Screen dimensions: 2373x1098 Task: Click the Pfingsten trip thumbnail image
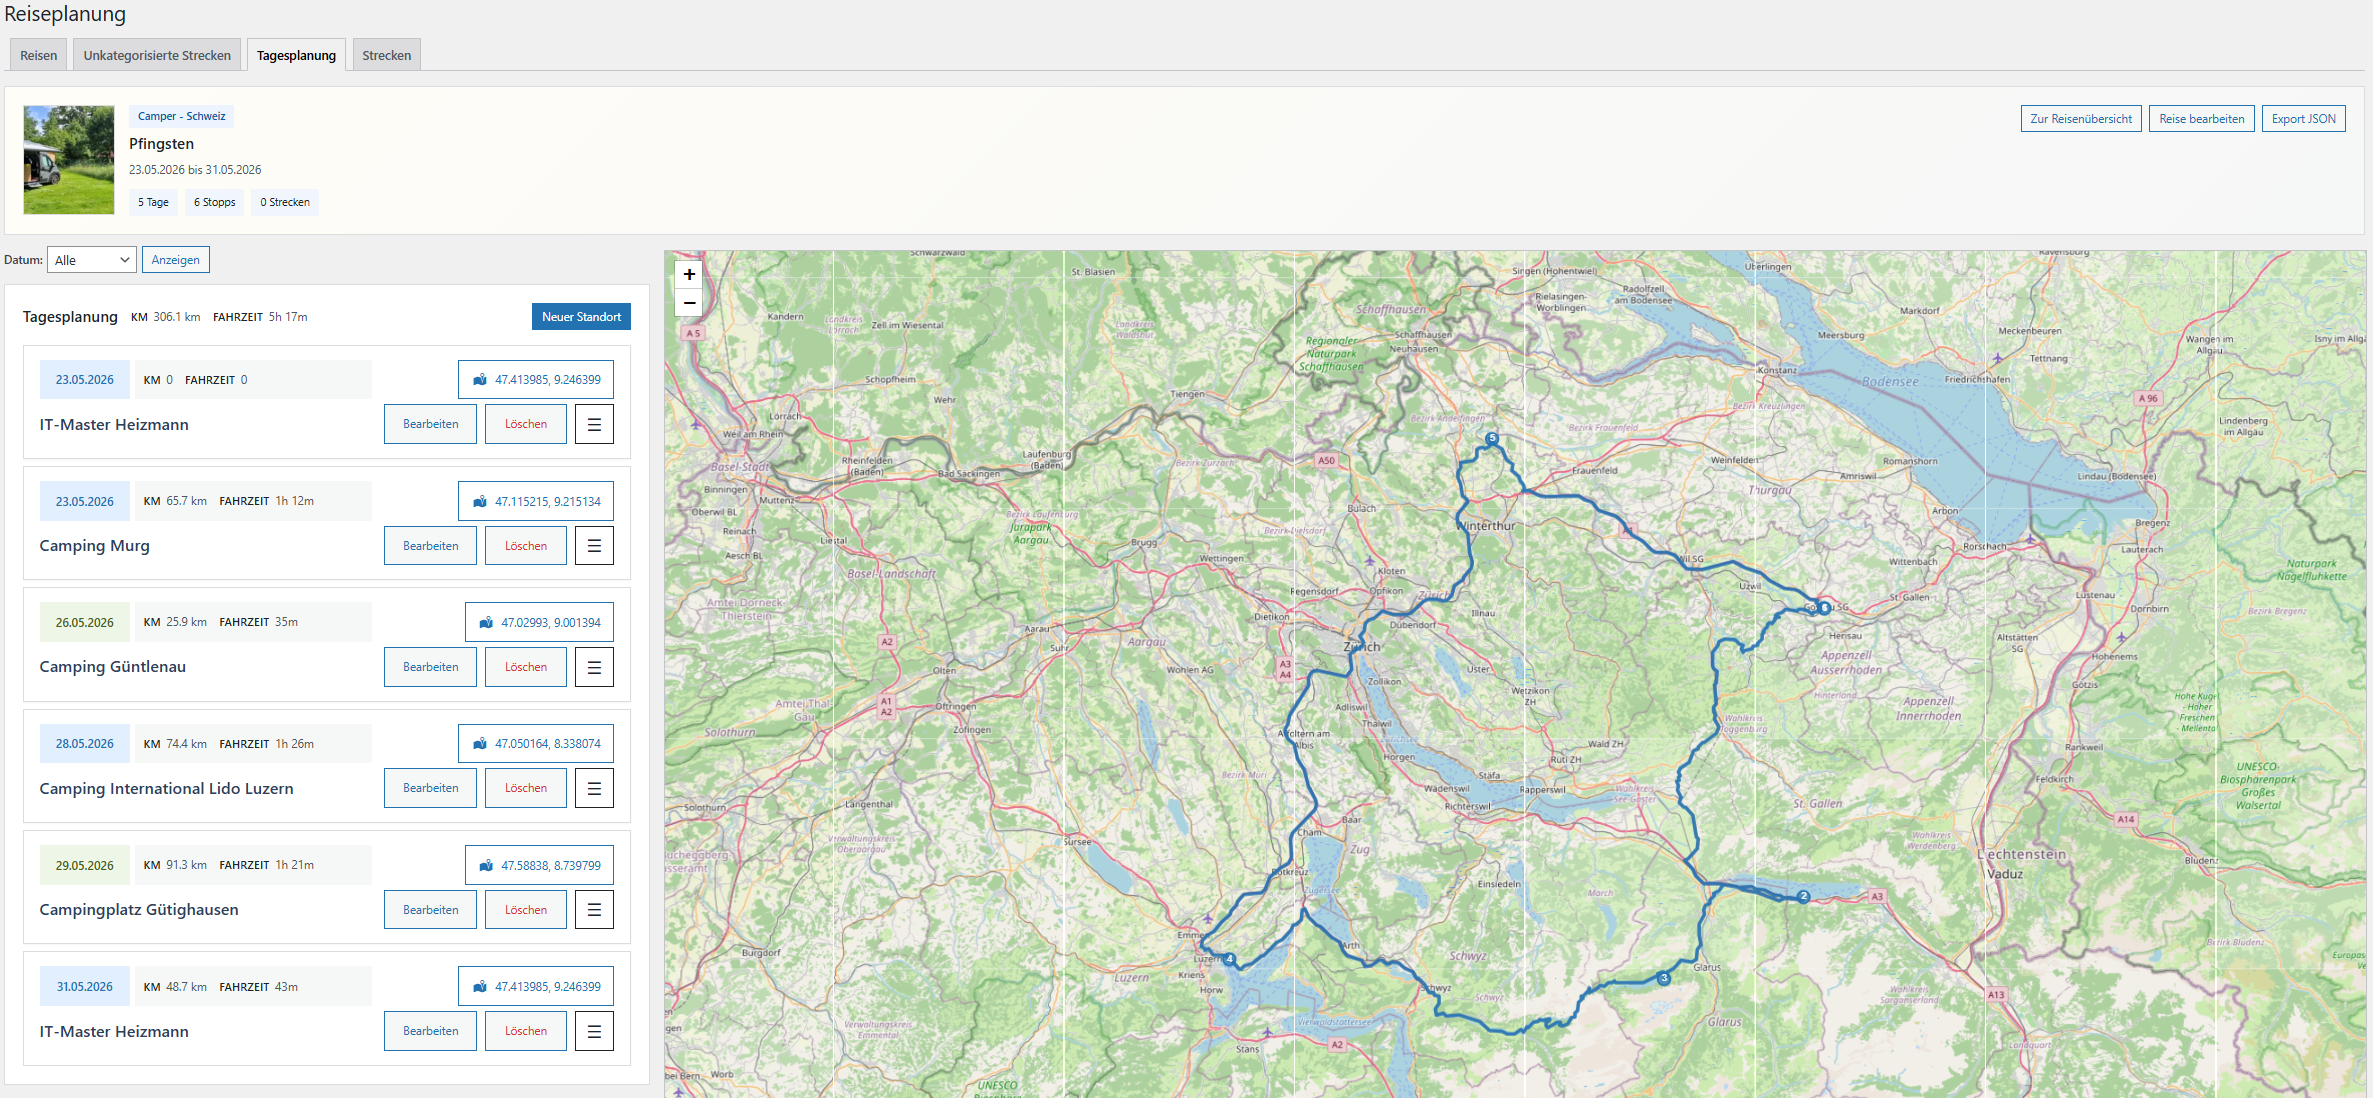coord(69,160)
